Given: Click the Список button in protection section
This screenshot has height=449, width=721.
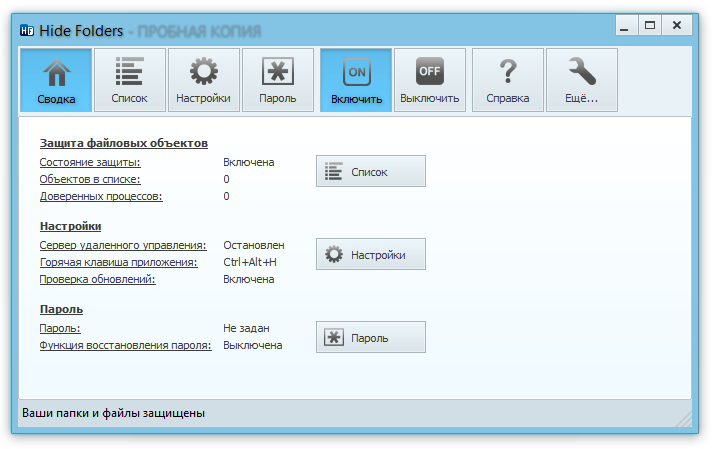Looking at the screenshot, I should click(371, 171).
